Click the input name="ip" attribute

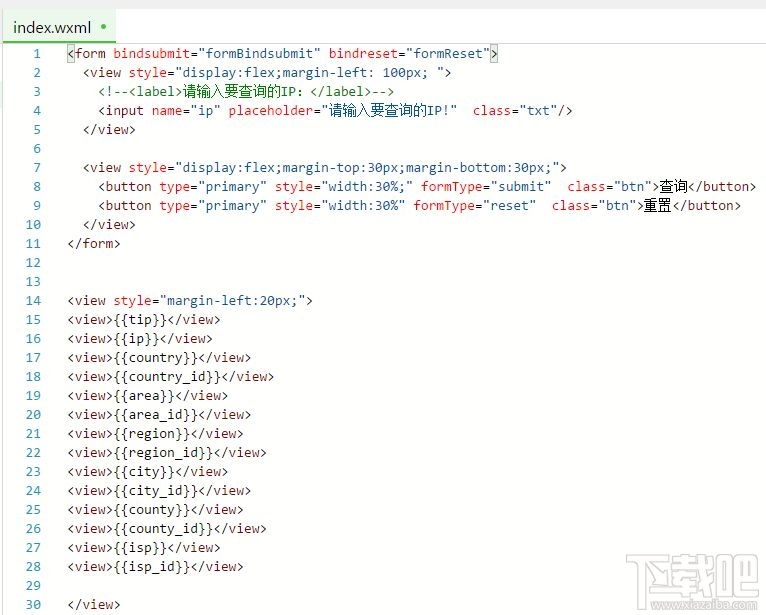(186, 111)
